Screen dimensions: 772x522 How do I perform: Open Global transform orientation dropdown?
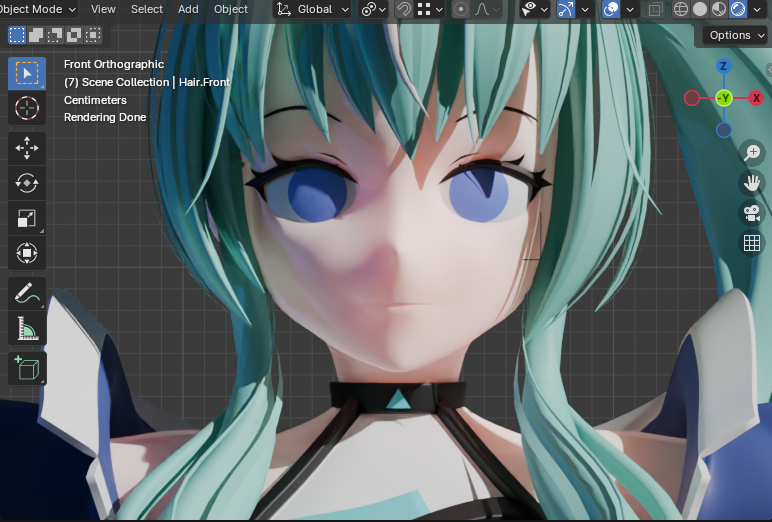pos(313,9)
